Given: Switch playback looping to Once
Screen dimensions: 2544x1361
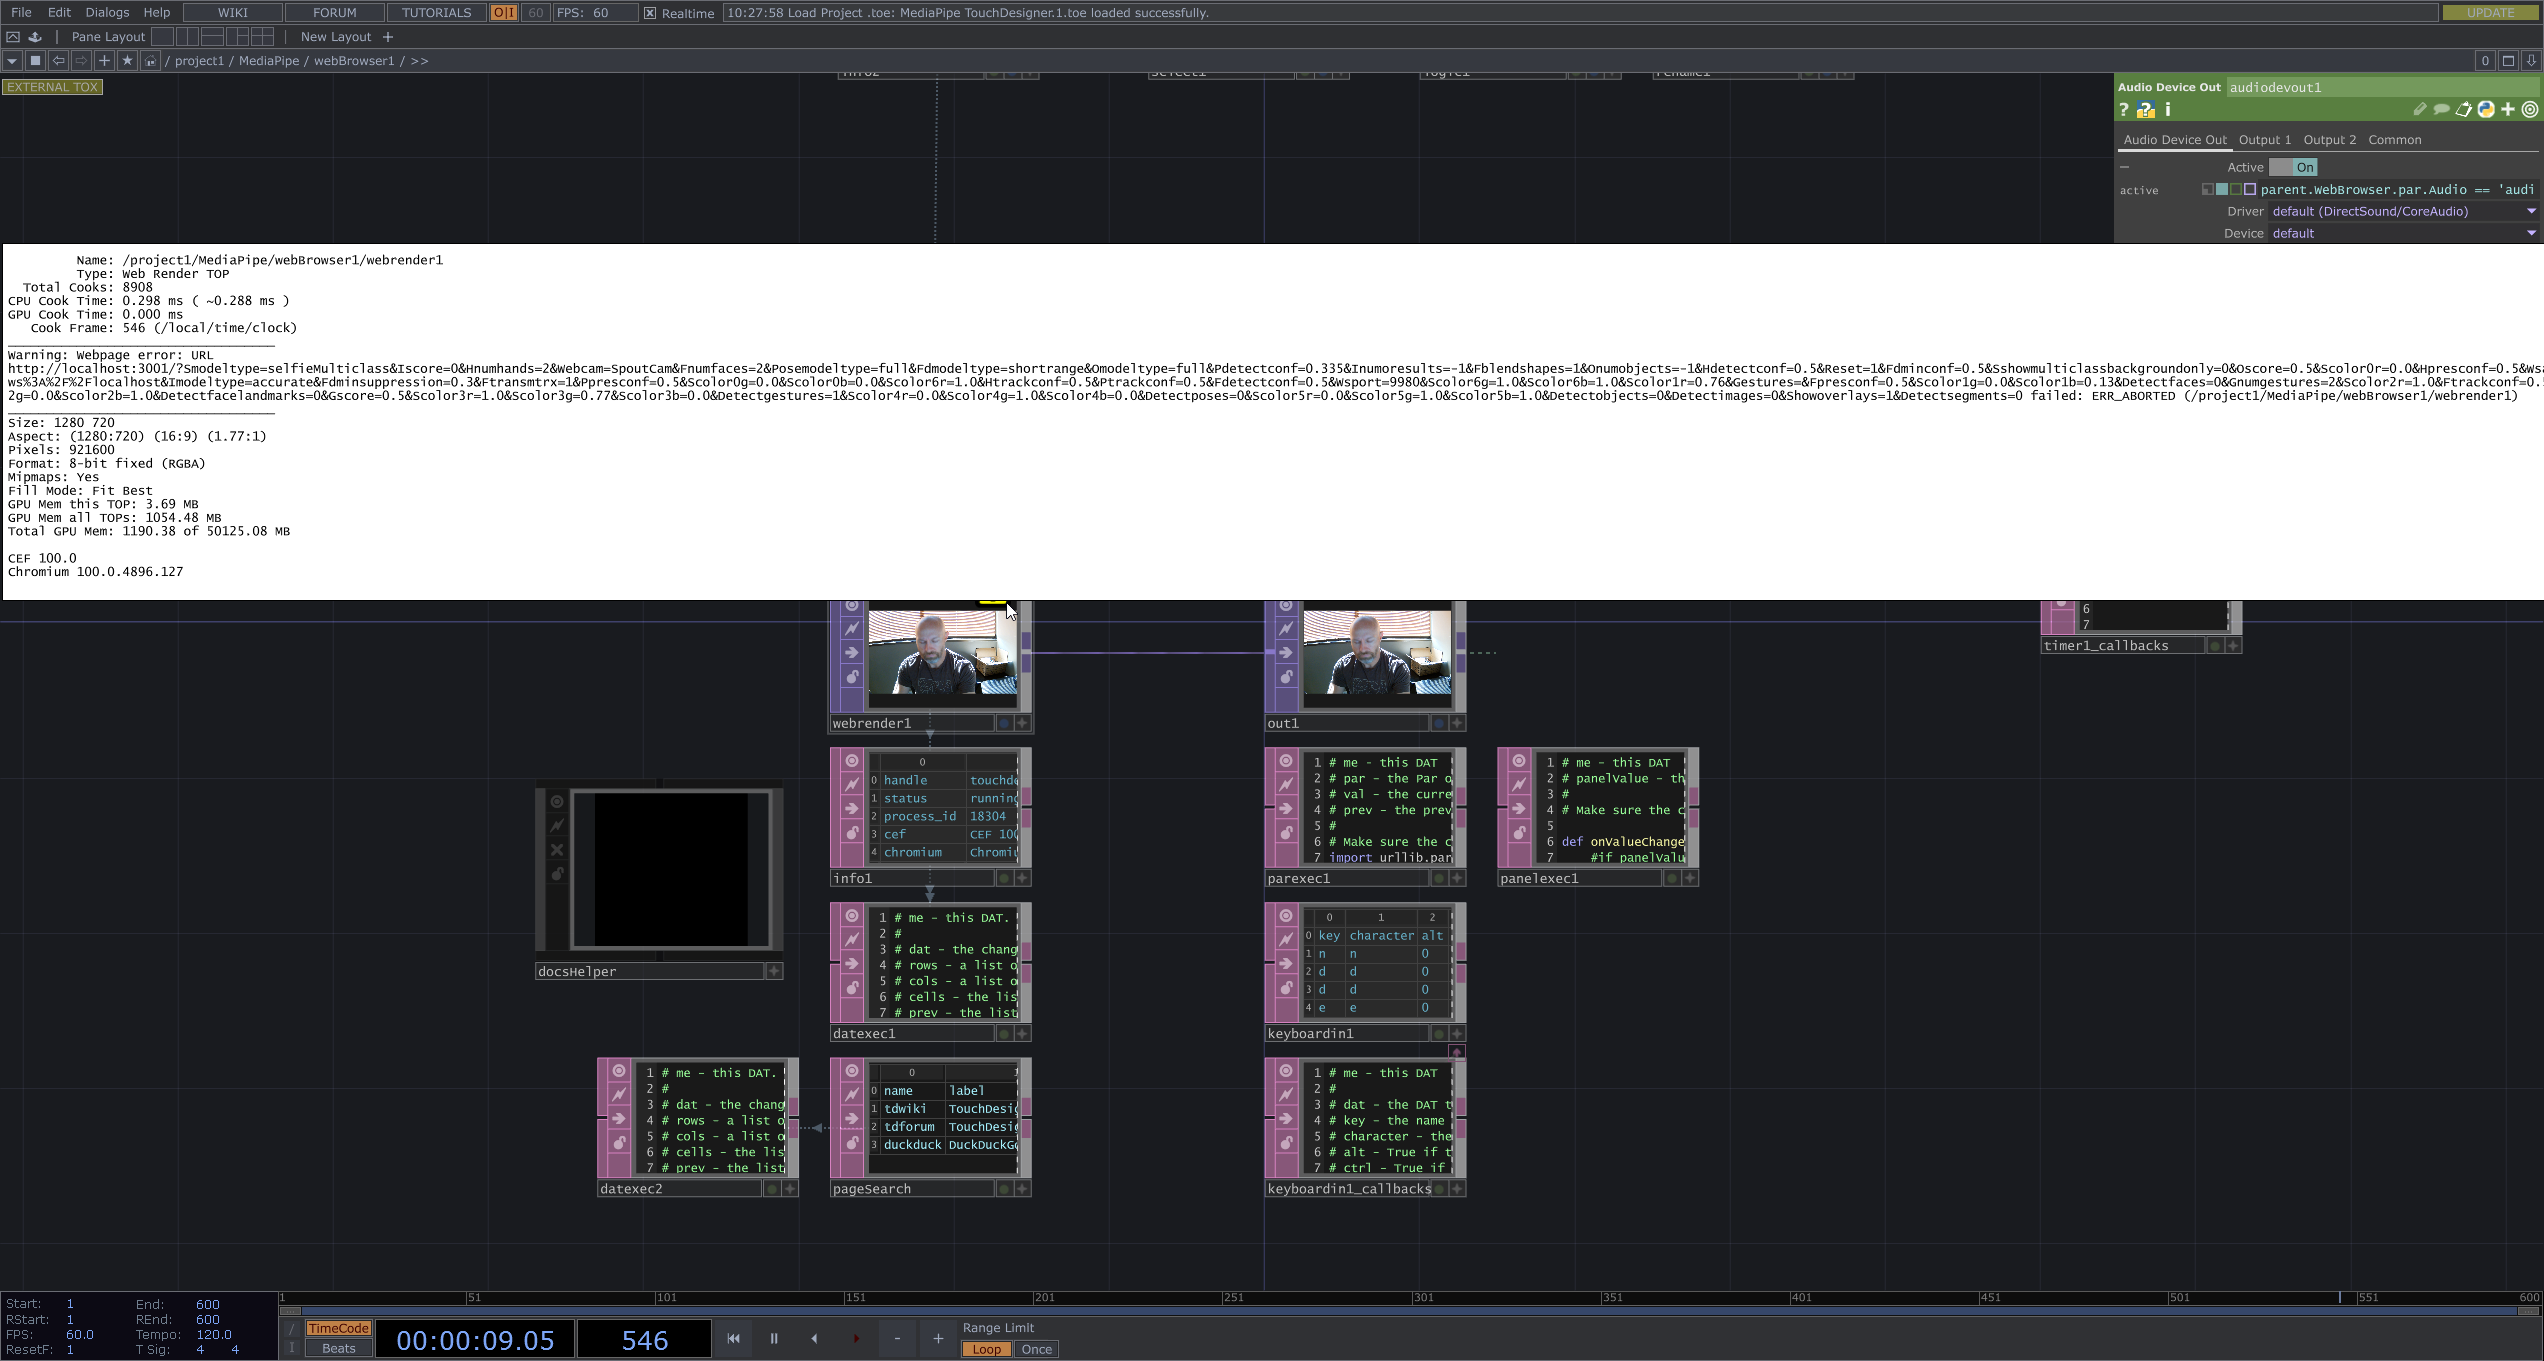Looking at the screenshot, I should [1036, 1349].
